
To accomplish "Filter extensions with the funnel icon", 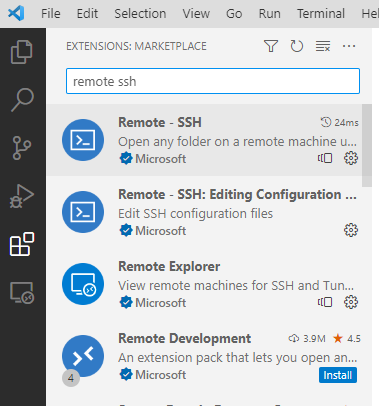I will coord(271,46).
